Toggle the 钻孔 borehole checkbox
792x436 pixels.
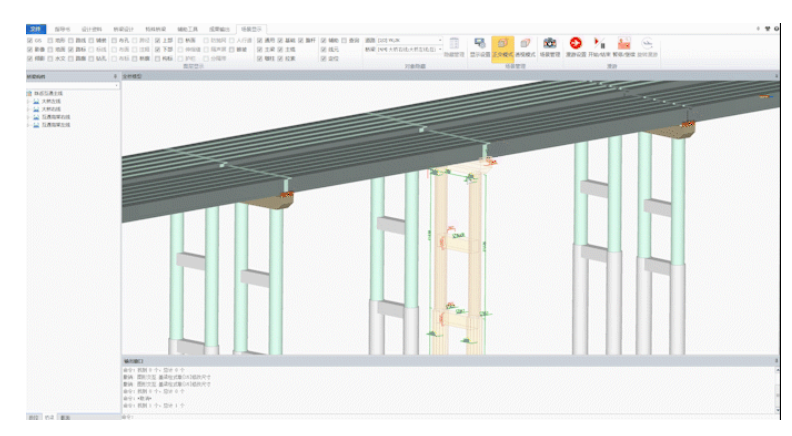click(91, 59)
